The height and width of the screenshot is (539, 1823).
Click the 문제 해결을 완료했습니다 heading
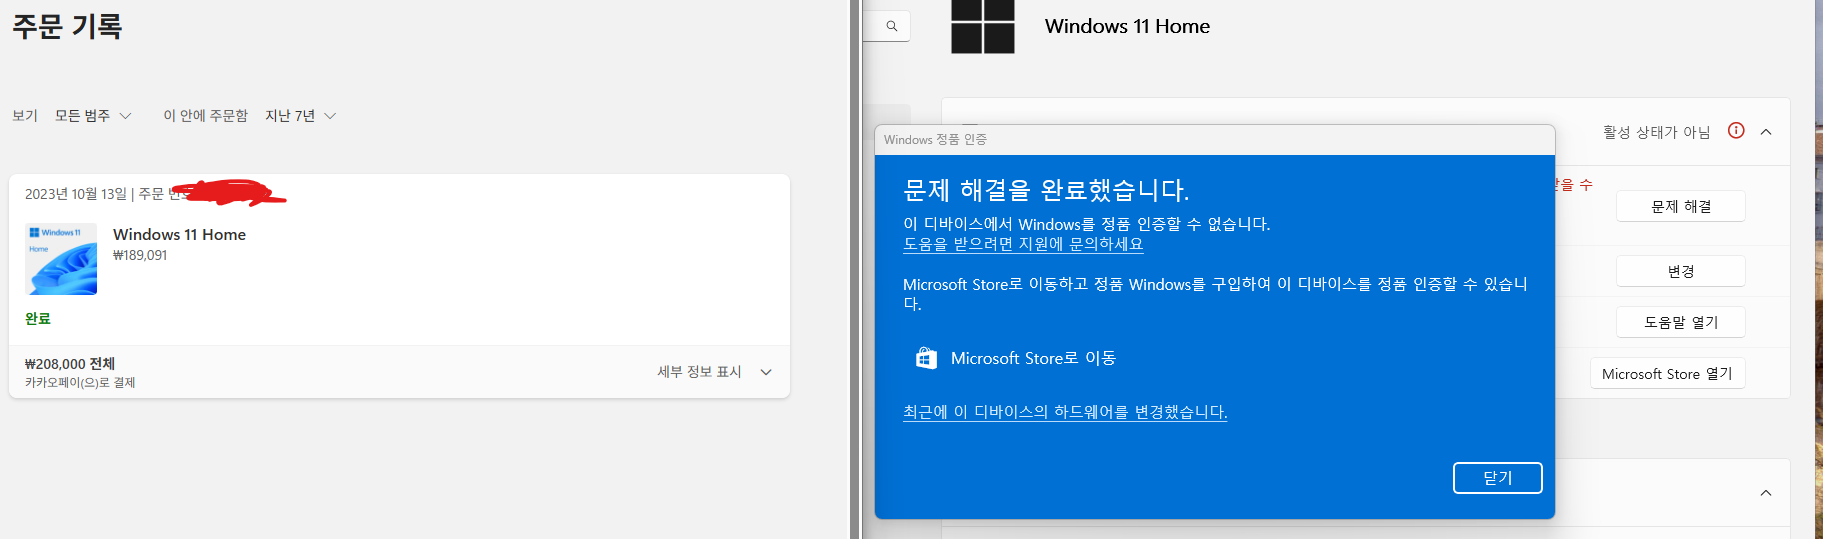(1046, 190)
